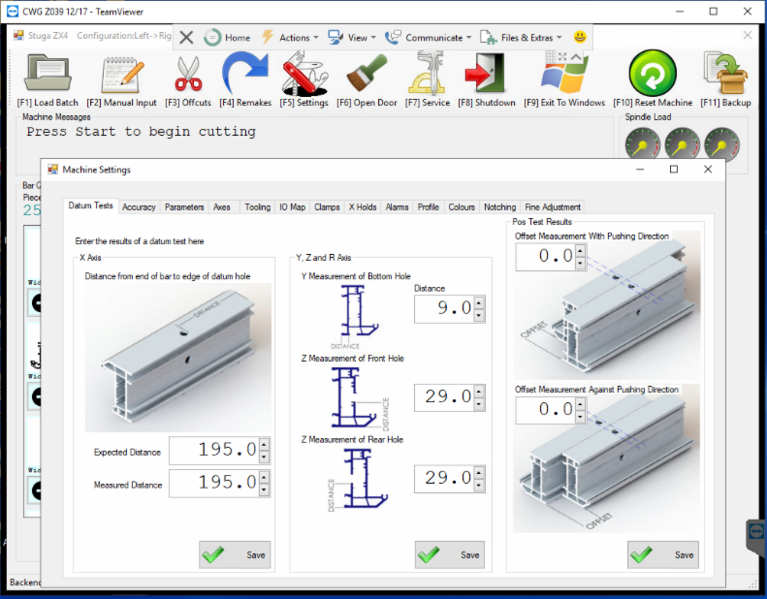Click F8 Shutdown exit-door icon

click(484, 73)
